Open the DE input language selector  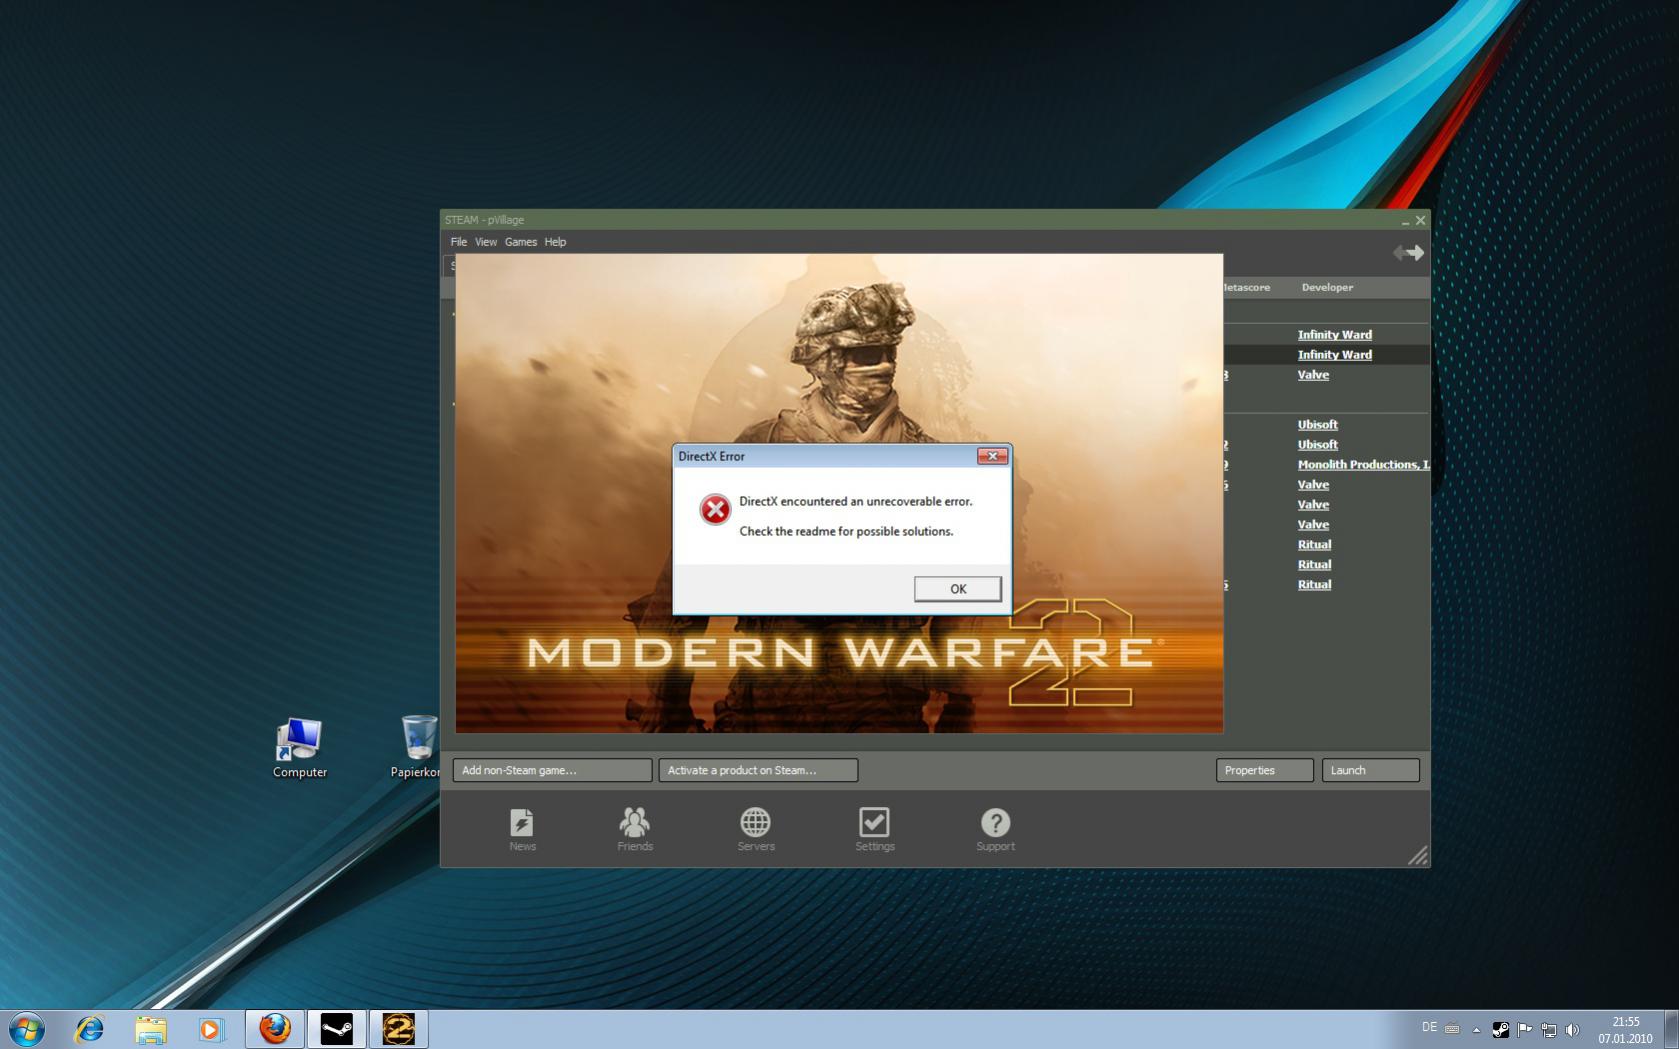(x=1429, y=1027)
